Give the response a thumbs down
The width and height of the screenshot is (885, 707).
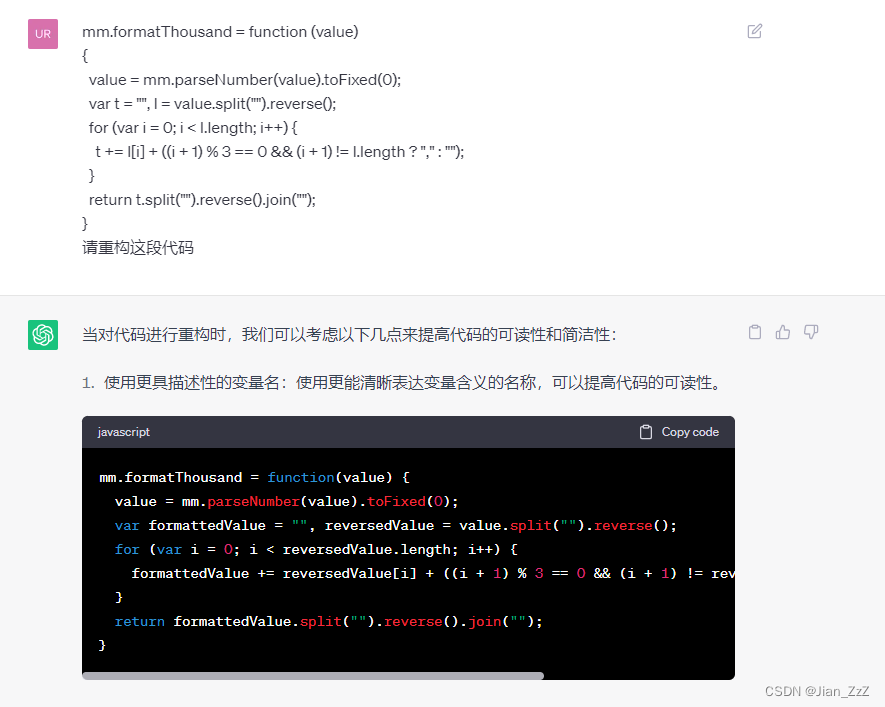tap(811, 332)
